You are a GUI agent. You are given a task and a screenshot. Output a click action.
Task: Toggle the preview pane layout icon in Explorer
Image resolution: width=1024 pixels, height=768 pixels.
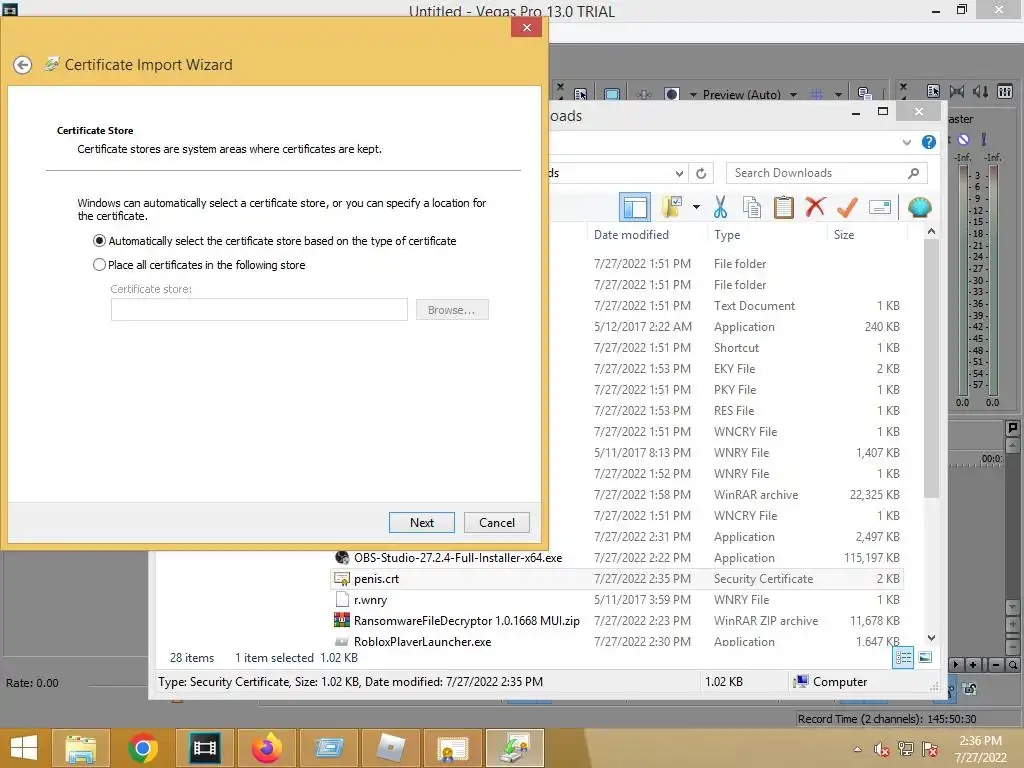635,208
